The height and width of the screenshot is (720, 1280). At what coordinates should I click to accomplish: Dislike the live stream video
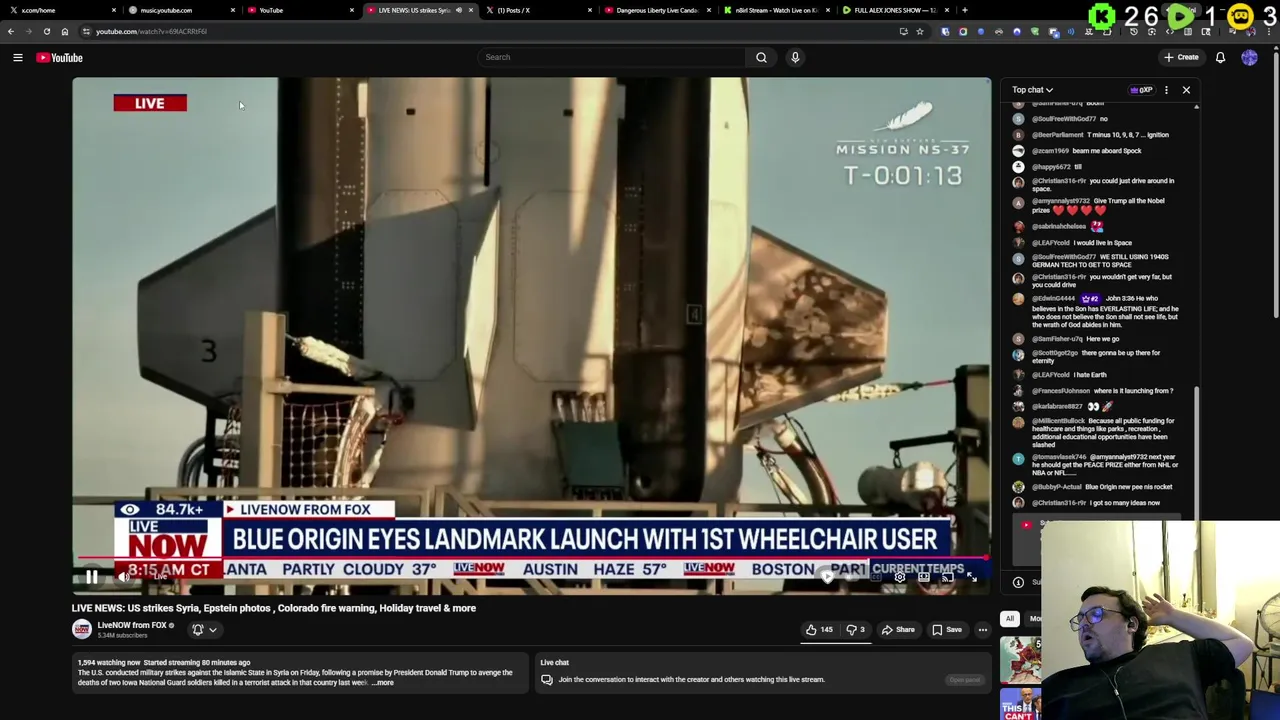pos(856,630)
